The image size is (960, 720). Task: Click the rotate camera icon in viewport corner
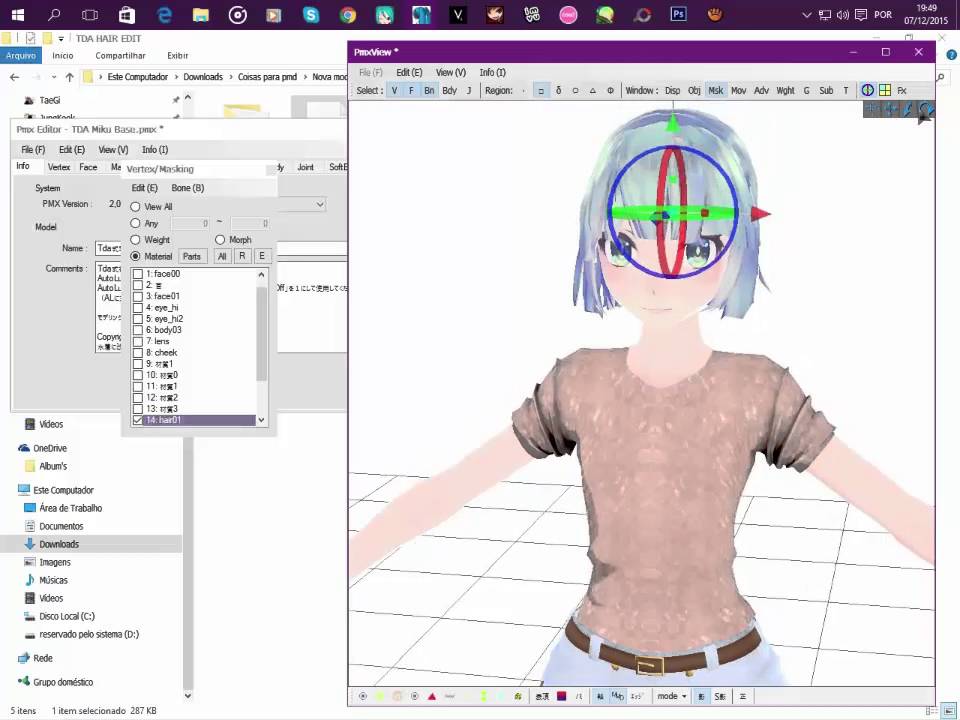pyautogui.click(x=925, y=110)
